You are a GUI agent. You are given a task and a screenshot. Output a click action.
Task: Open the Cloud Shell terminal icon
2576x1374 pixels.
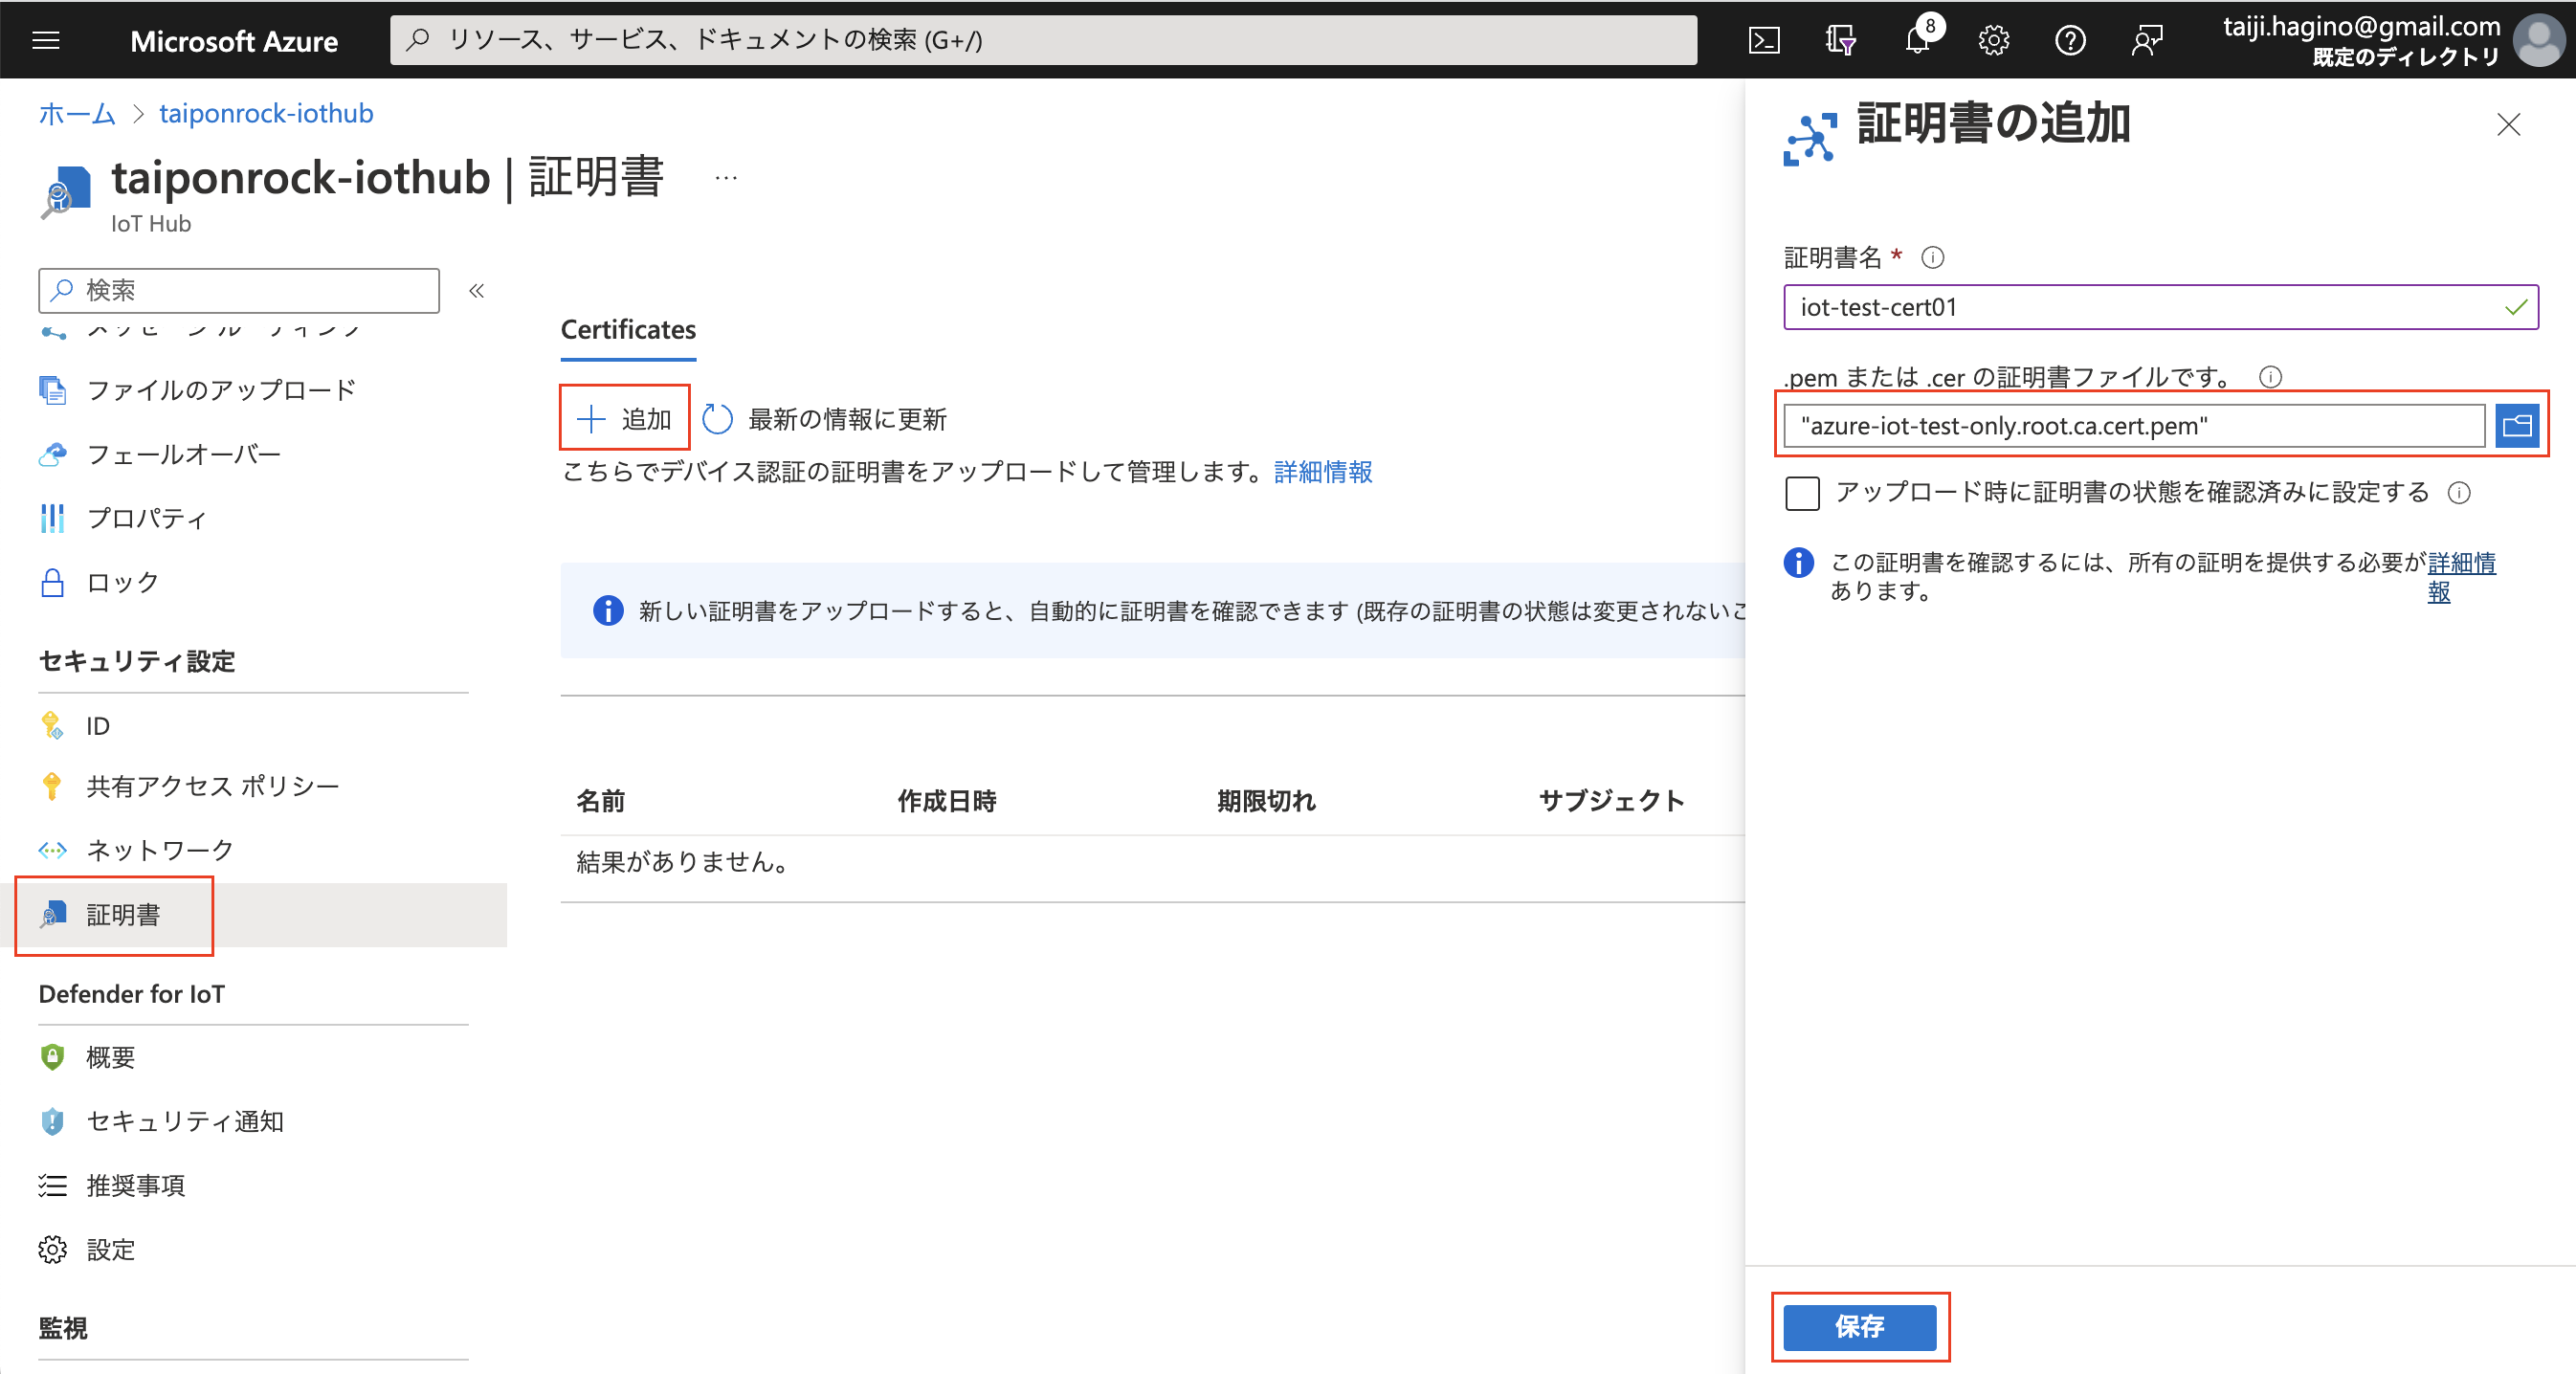(1764, 40)
